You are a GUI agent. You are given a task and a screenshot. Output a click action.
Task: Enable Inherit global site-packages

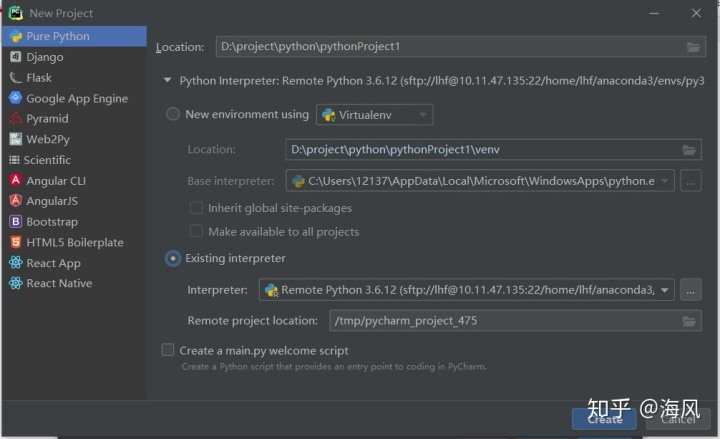point(197,208)
